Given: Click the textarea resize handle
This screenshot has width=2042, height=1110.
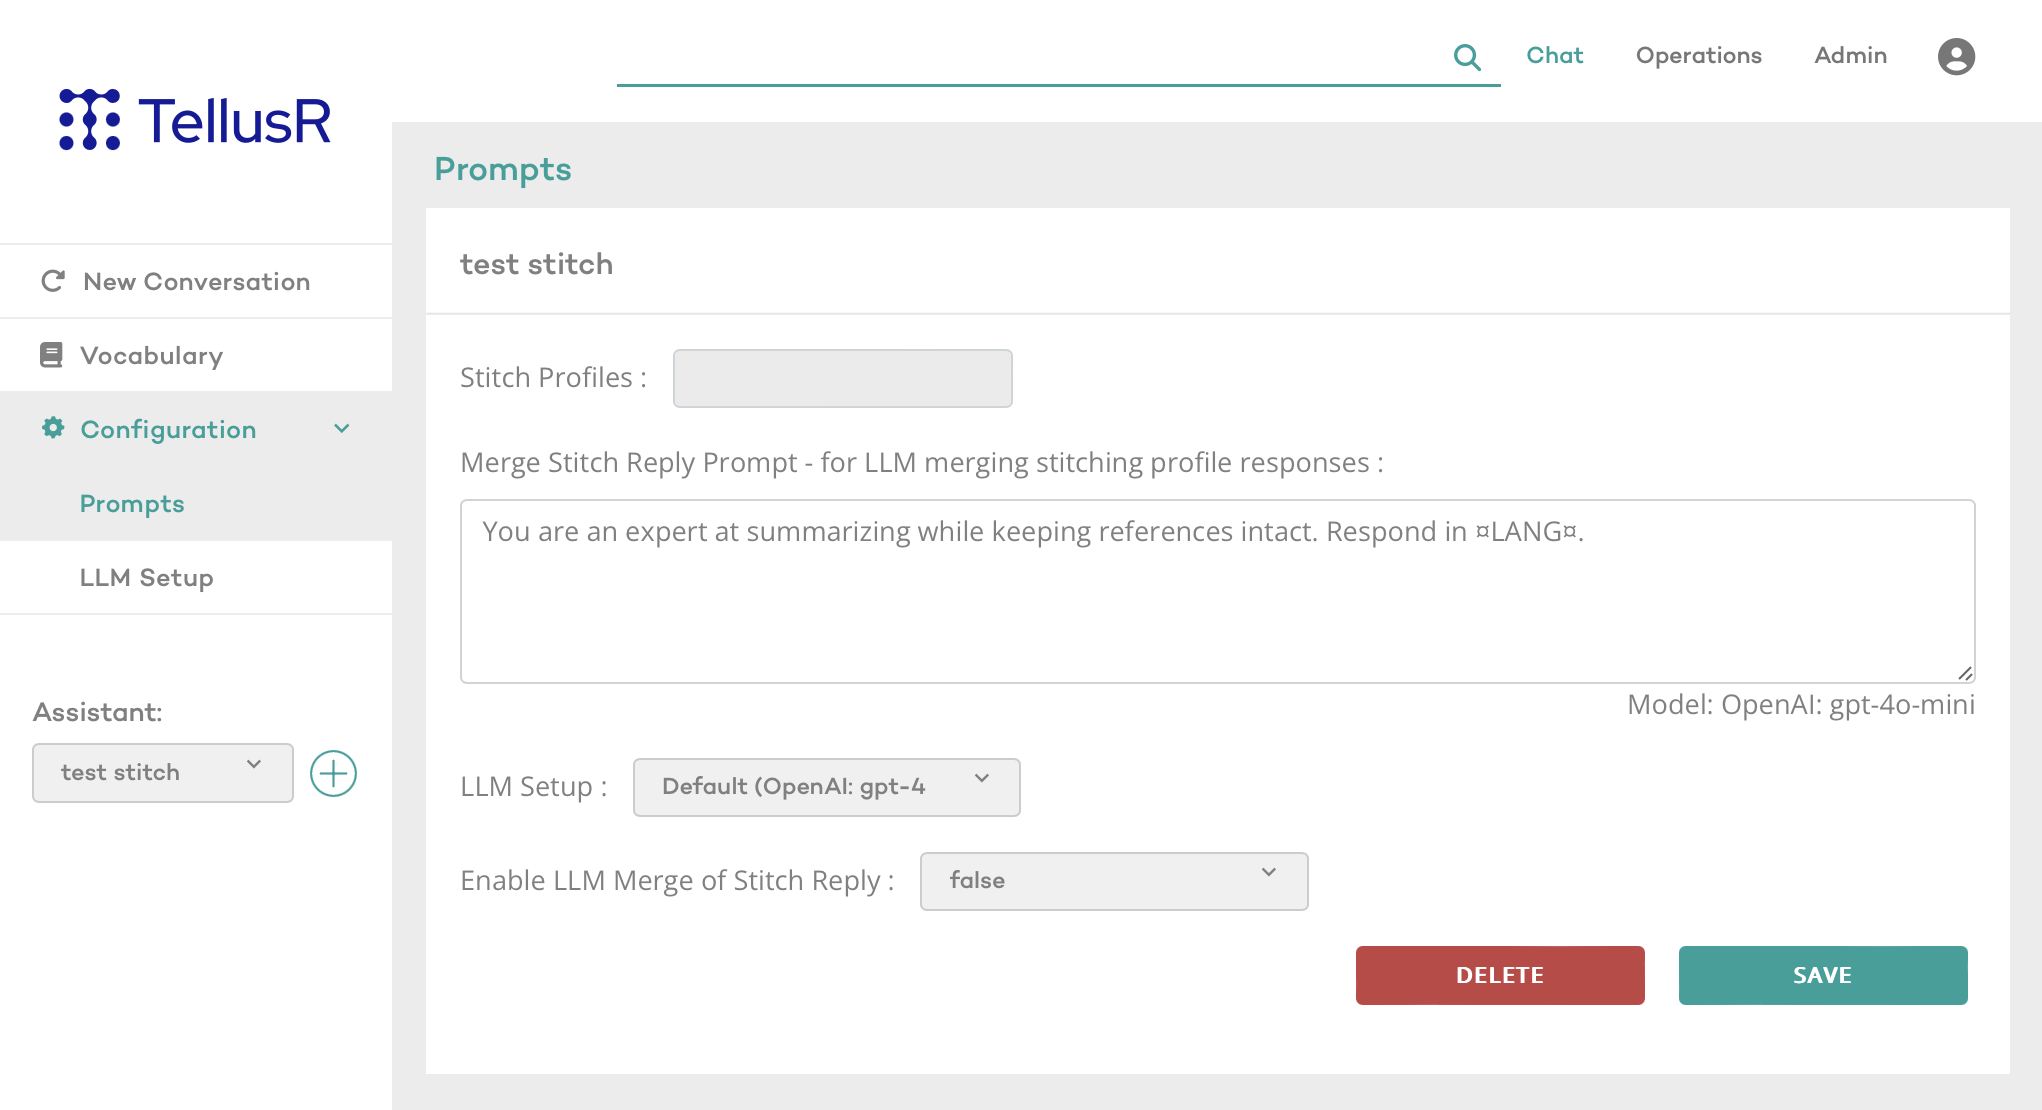Looking at the screenshot, I should (1966, 671).
